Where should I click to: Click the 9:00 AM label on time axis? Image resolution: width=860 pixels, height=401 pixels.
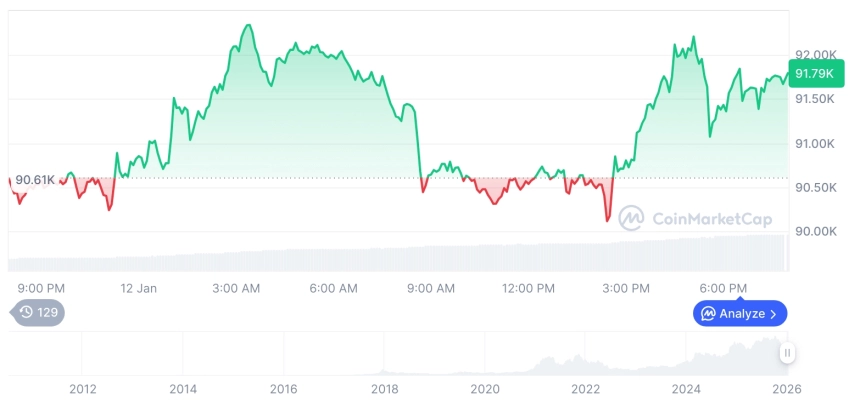pos(431,288)
